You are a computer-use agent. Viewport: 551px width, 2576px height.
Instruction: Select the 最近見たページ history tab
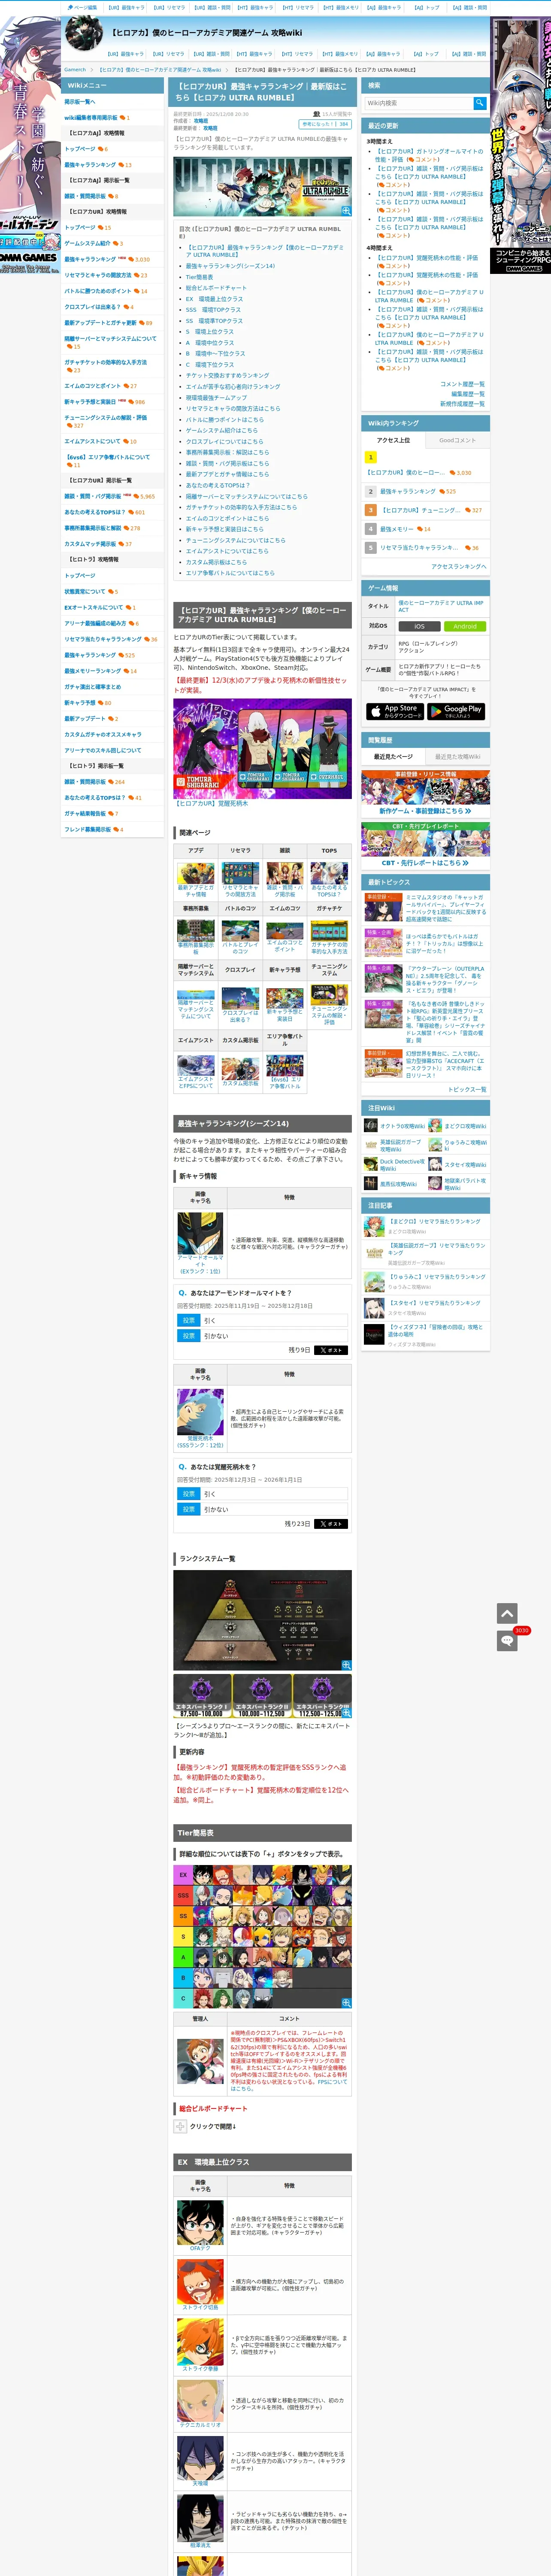coord(393,757)
